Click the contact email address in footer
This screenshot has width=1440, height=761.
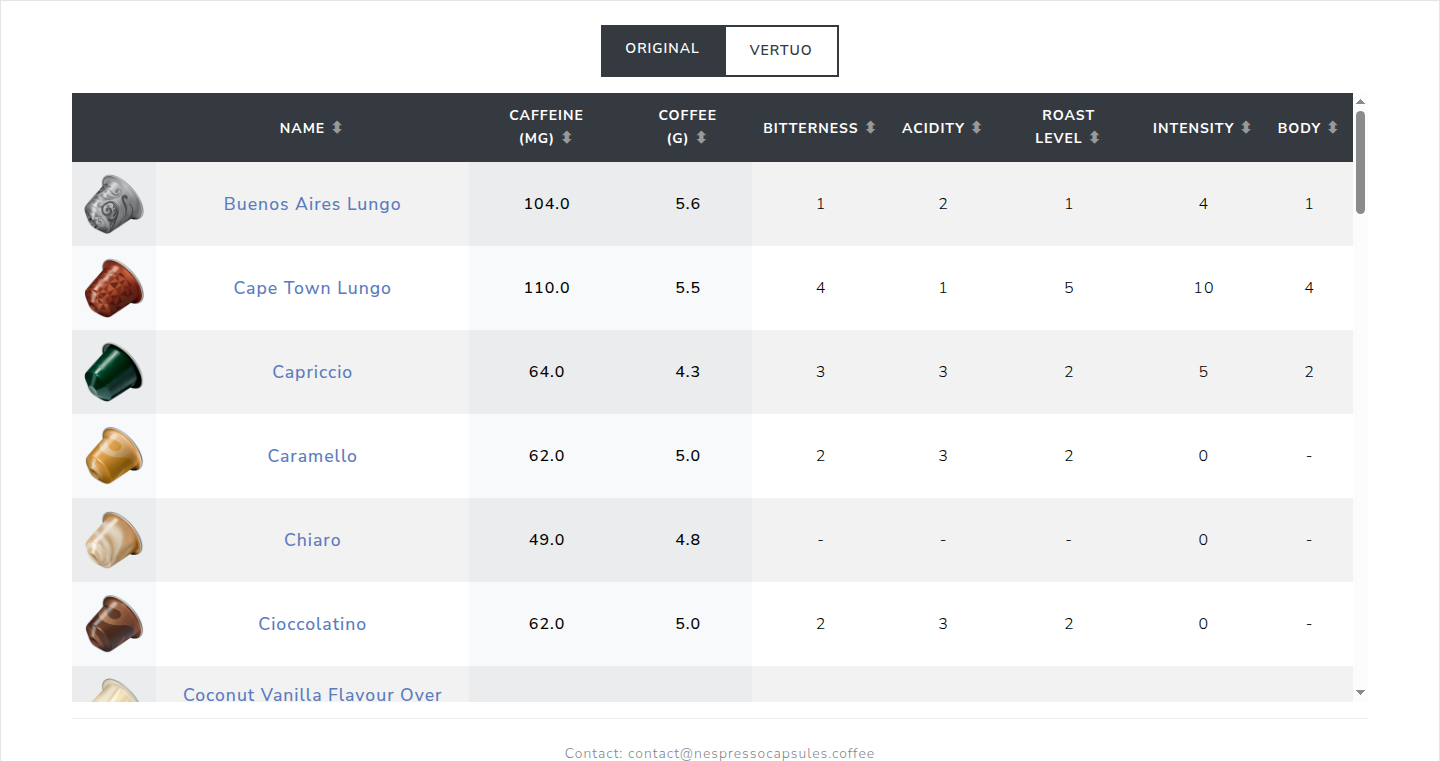[751, 753]
